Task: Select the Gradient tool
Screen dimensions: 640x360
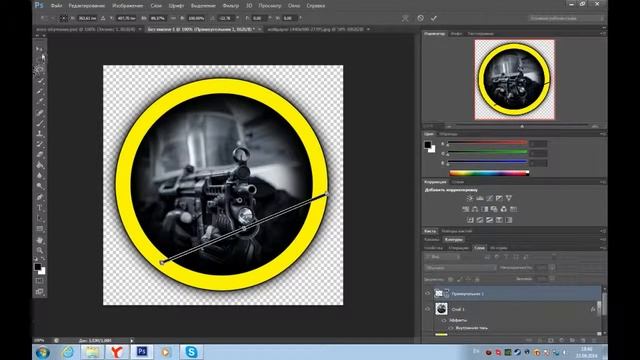Action: point(40,165)
